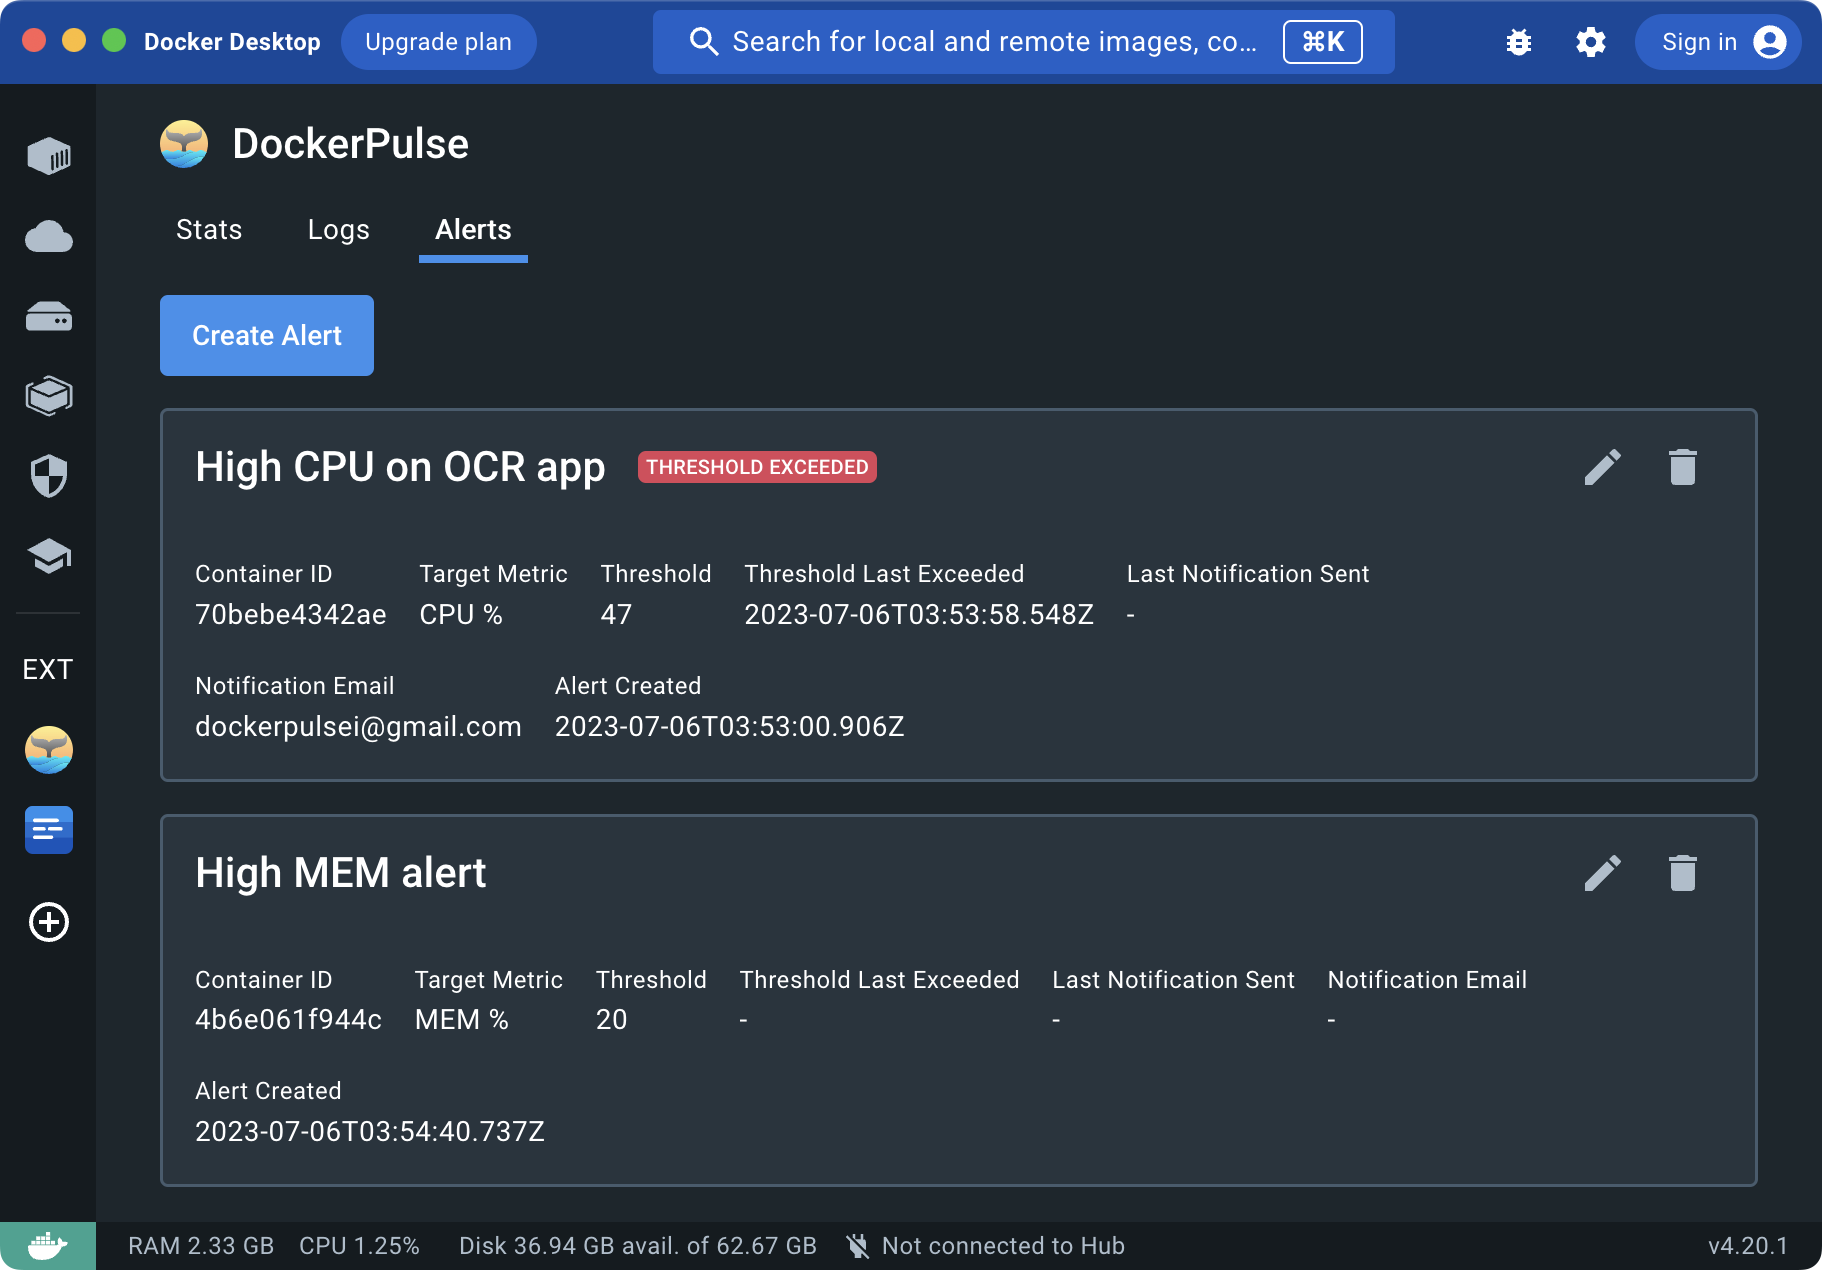The image size is (1822, 1270).
Task: Click the not connected plug icon in status bar
Action: coord(858,1246)
